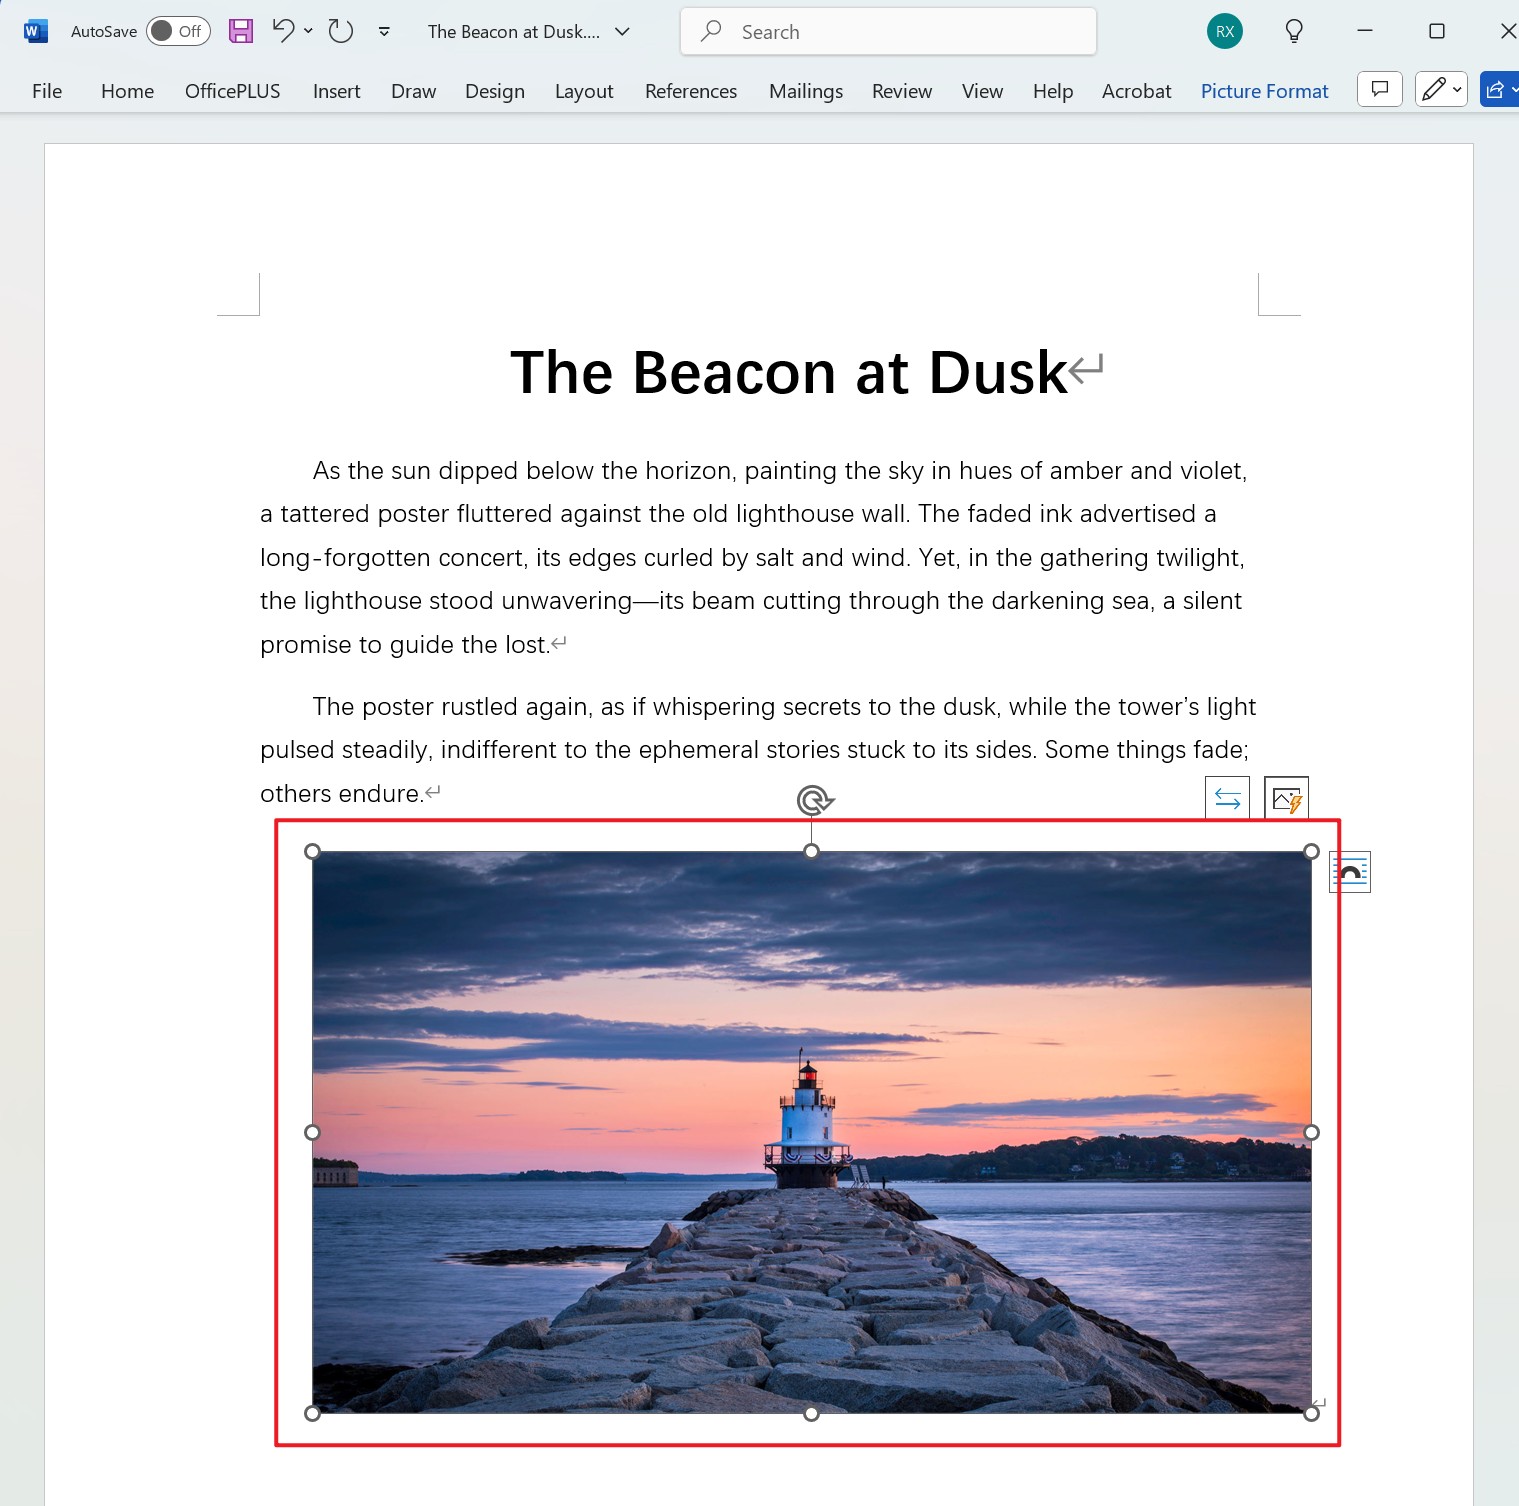Switch to the Home tab
1519x1506 pixels.
coord(127,91)
